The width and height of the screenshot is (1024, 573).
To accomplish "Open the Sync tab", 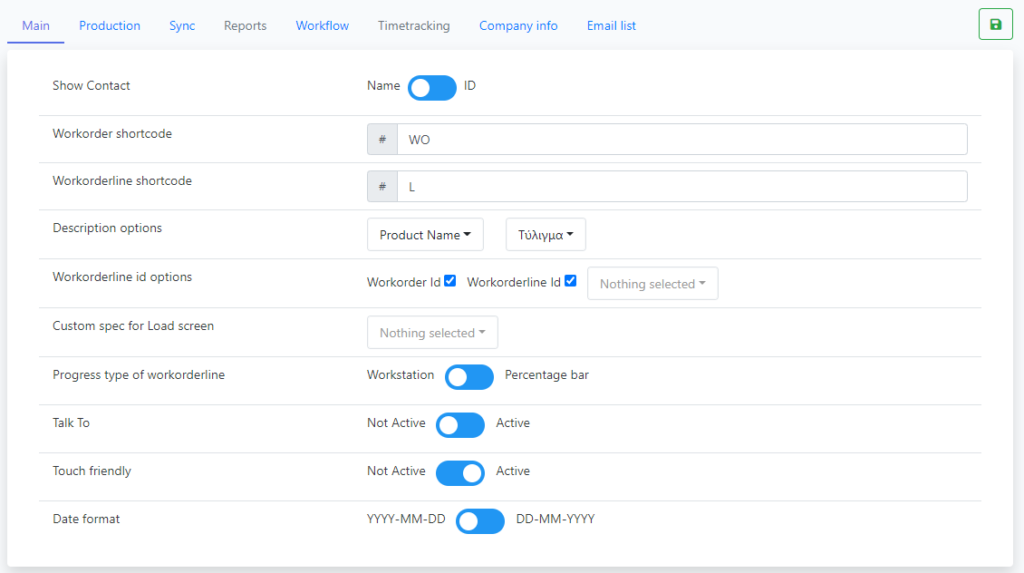I will 182,25.
